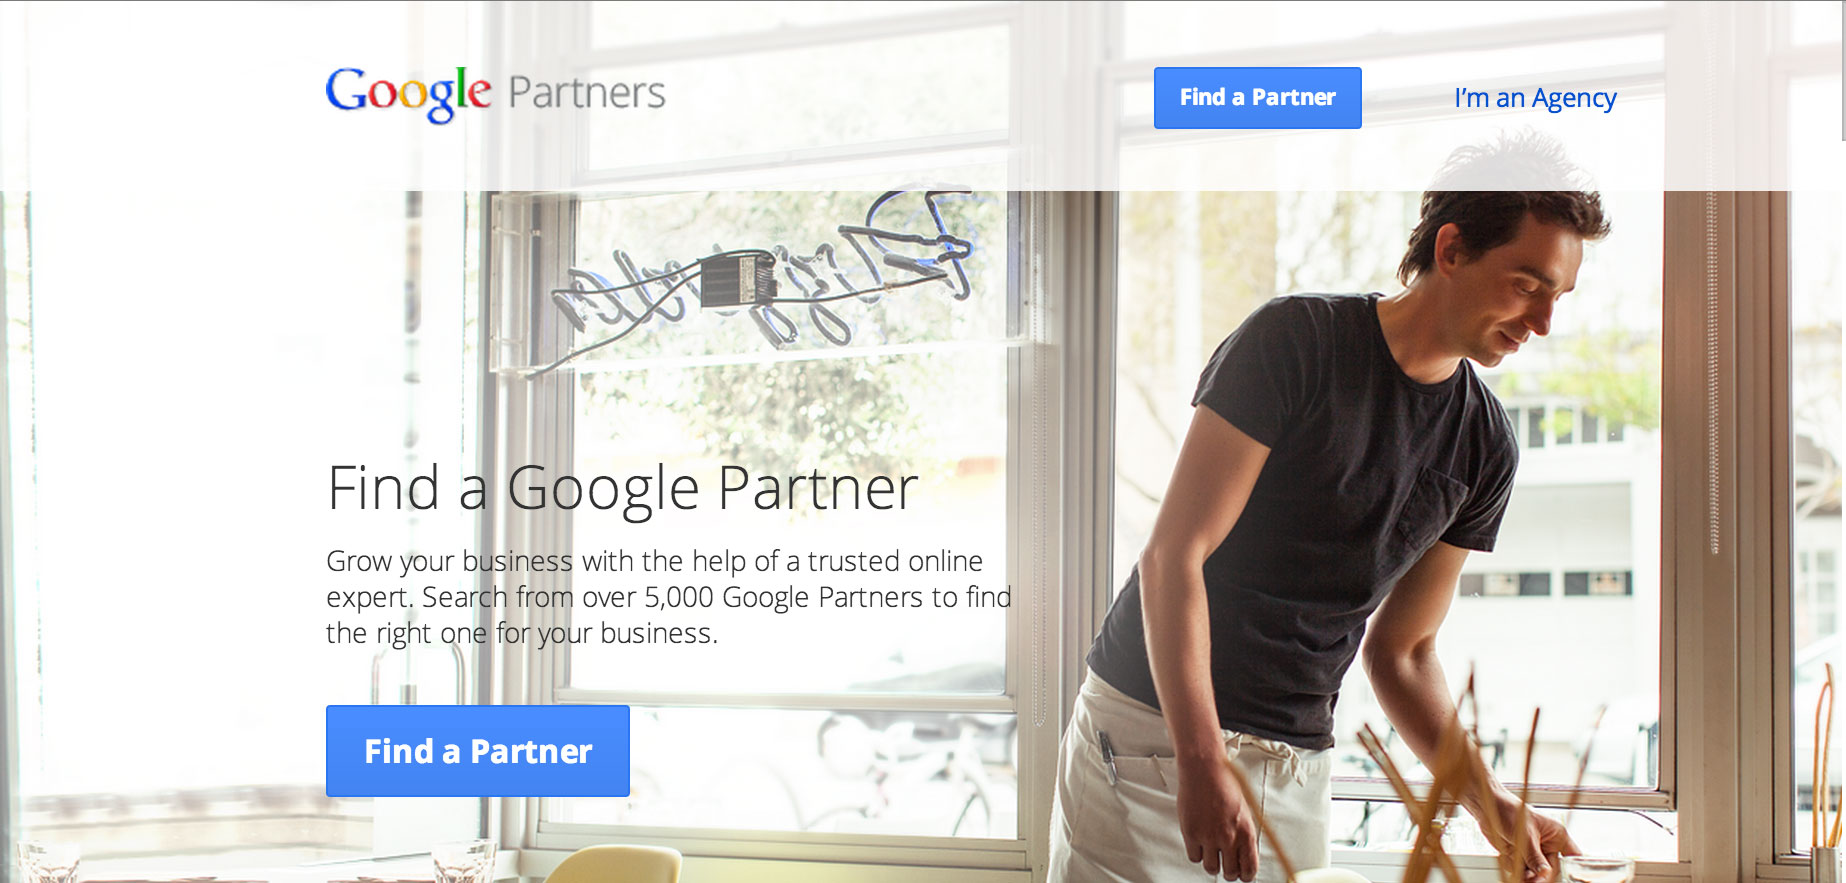Click the gray Partners wordmark beside Google

[587, 93]
